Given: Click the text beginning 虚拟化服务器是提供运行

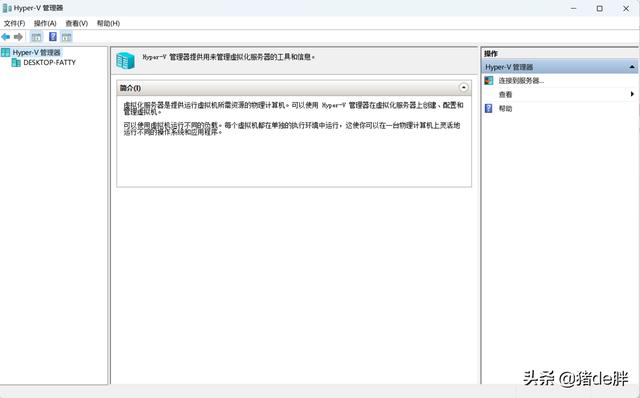Looking at the screenshot, I should pos(293,108).
